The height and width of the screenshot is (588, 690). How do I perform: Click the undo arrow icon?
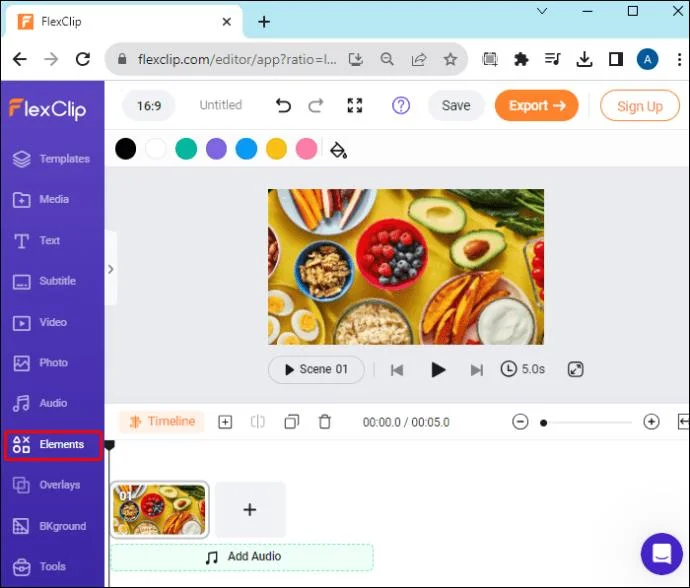[x=283, y=106]
